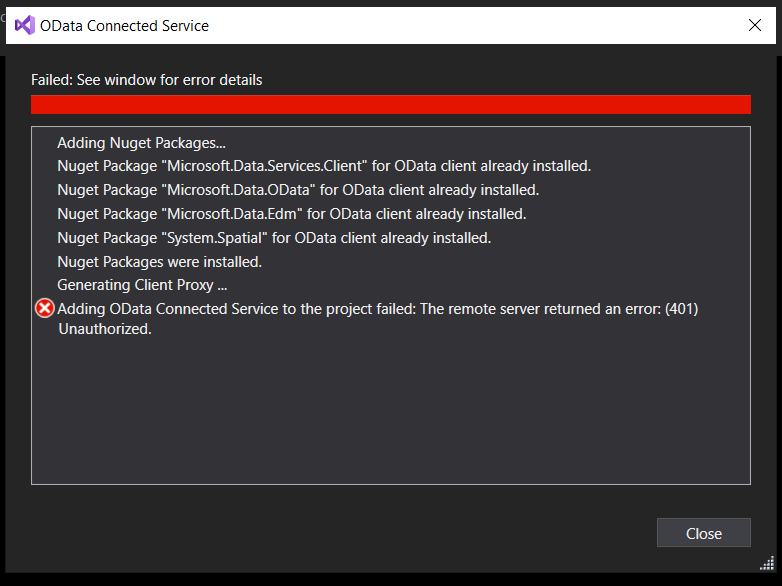Click the 'OData Connected Service' title text
This screenshot has width=782, height=586.
pos(124,25)
